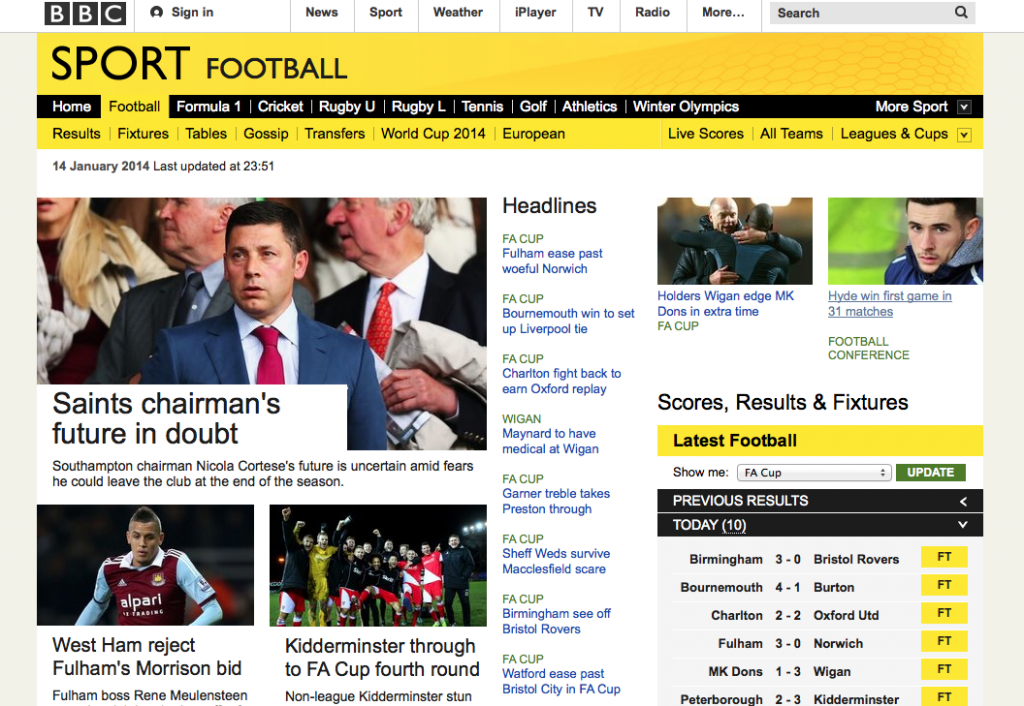1024x706 pixels.
Task: Select Weather from the top navigation
Action: 457,12
